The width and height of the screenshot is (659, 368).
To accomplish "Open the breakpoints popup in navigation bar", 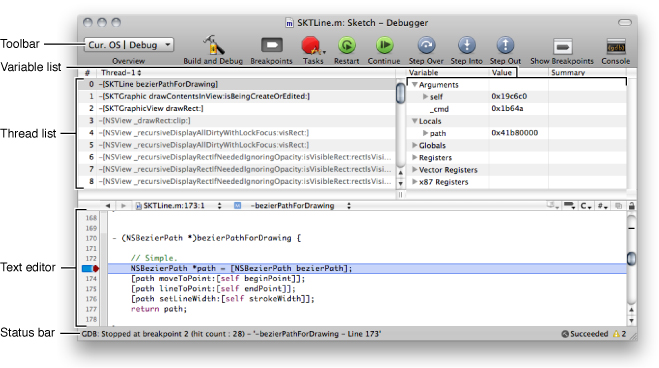I will tap(569, 205).
